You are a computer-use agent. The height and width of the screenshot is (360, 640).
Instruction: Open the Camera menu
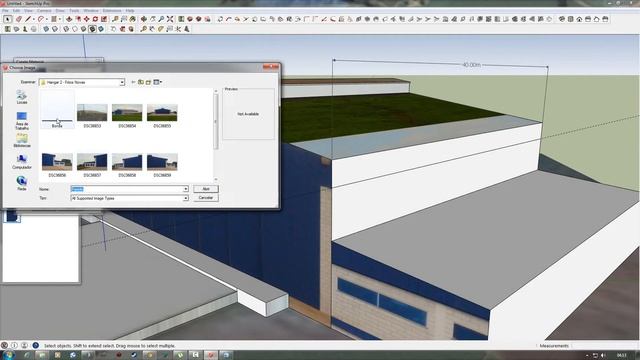pyautogui.click(x=44, y=11)
